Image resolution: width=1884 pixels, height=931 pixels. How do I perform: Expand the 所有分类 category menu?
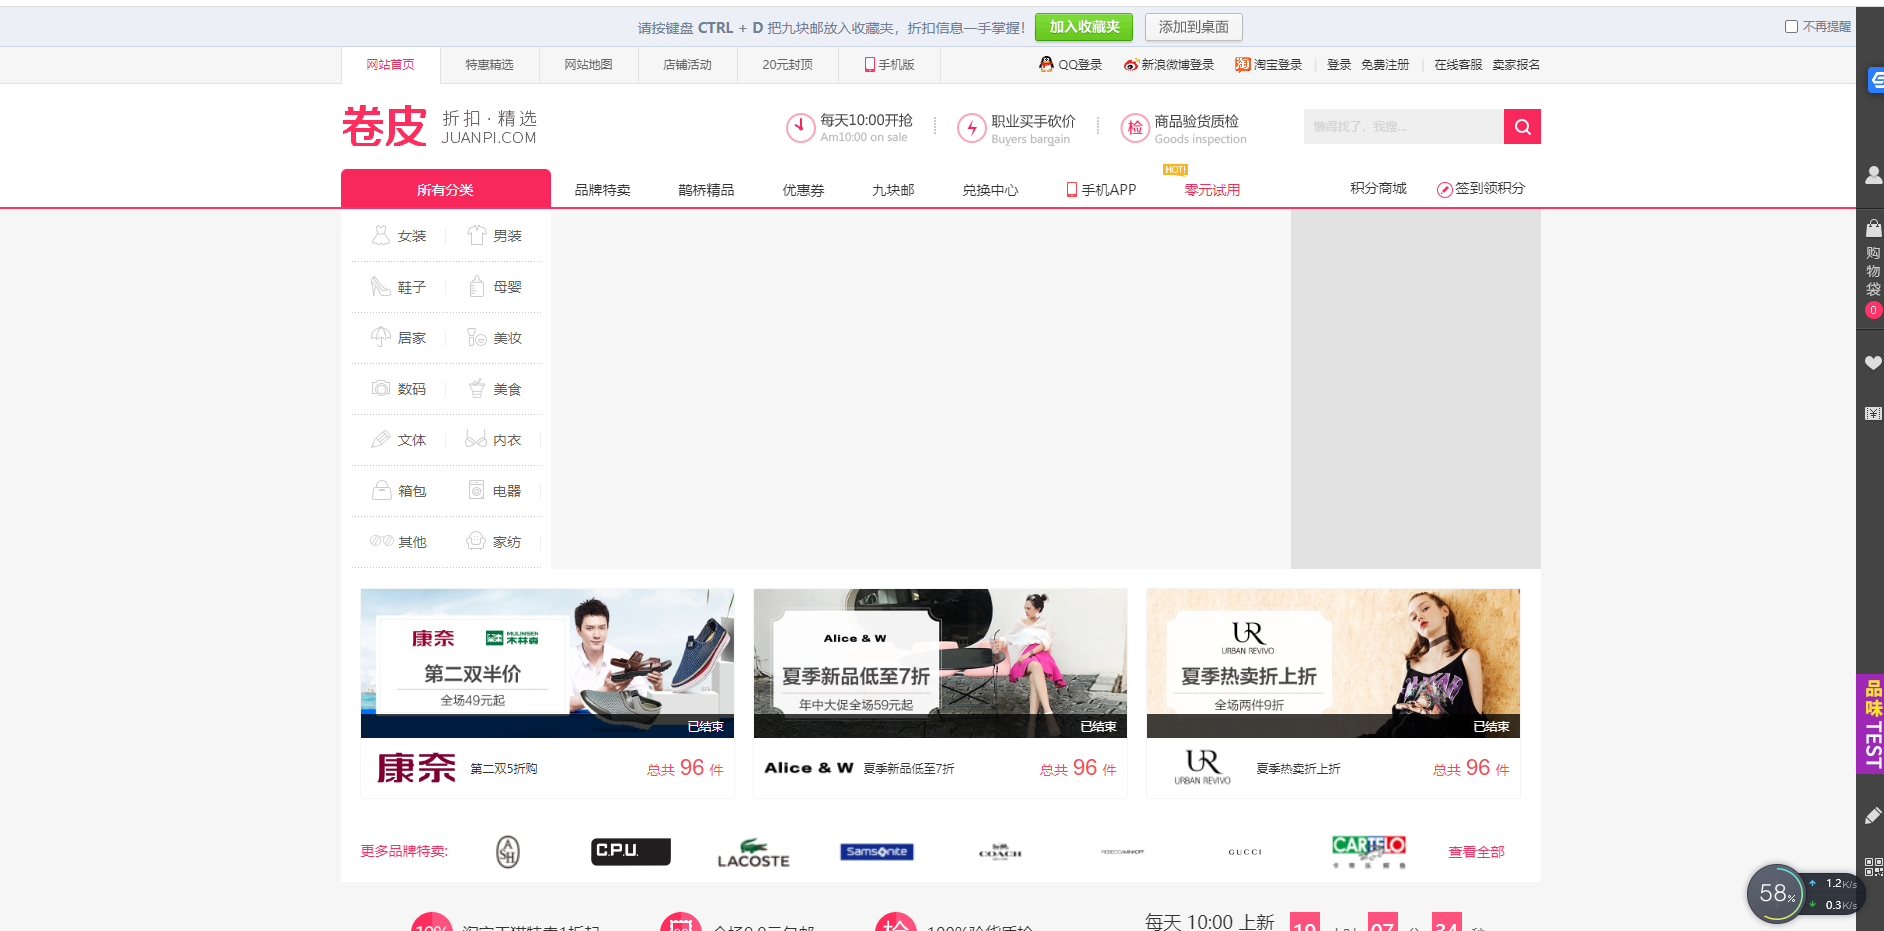pos(446,189)
